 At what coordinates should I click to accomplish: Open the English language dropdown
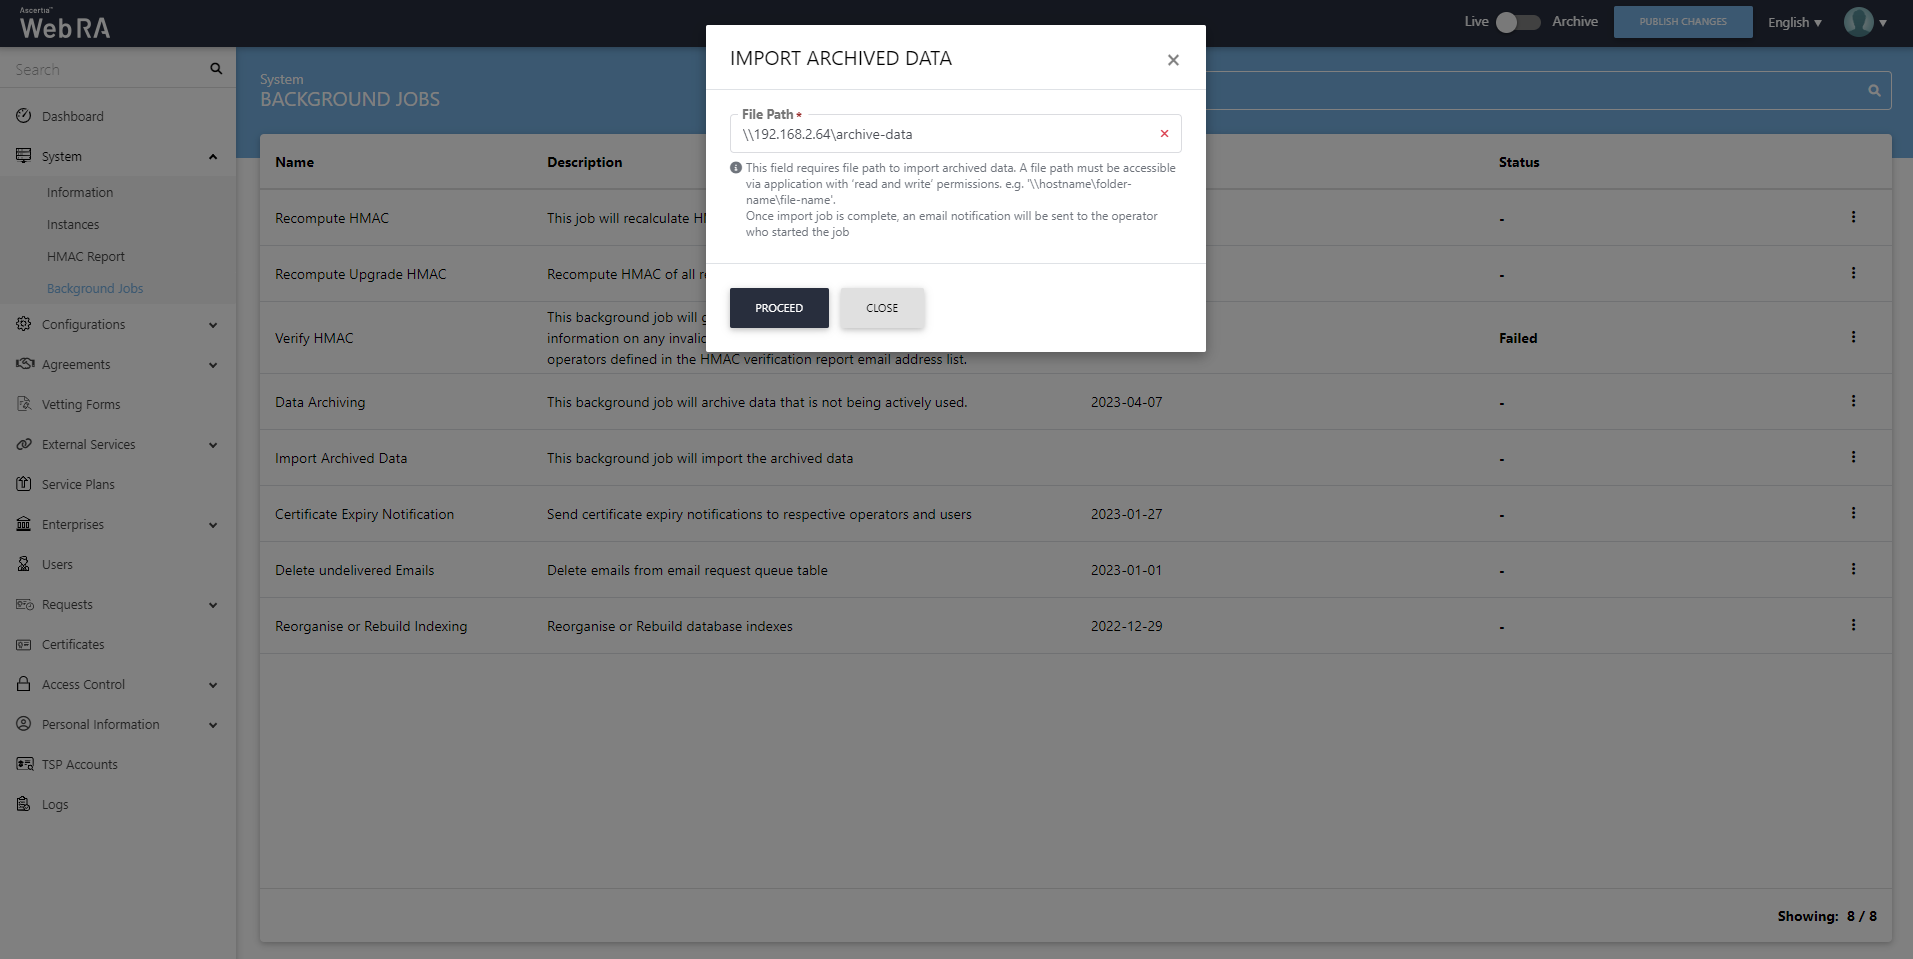pos(1794,22)
